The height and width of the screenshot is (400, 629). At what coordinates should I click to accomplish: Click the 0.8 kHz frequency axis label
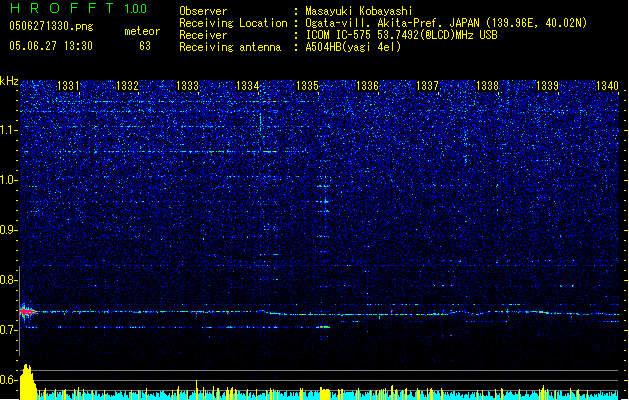(x=8, y=280)
